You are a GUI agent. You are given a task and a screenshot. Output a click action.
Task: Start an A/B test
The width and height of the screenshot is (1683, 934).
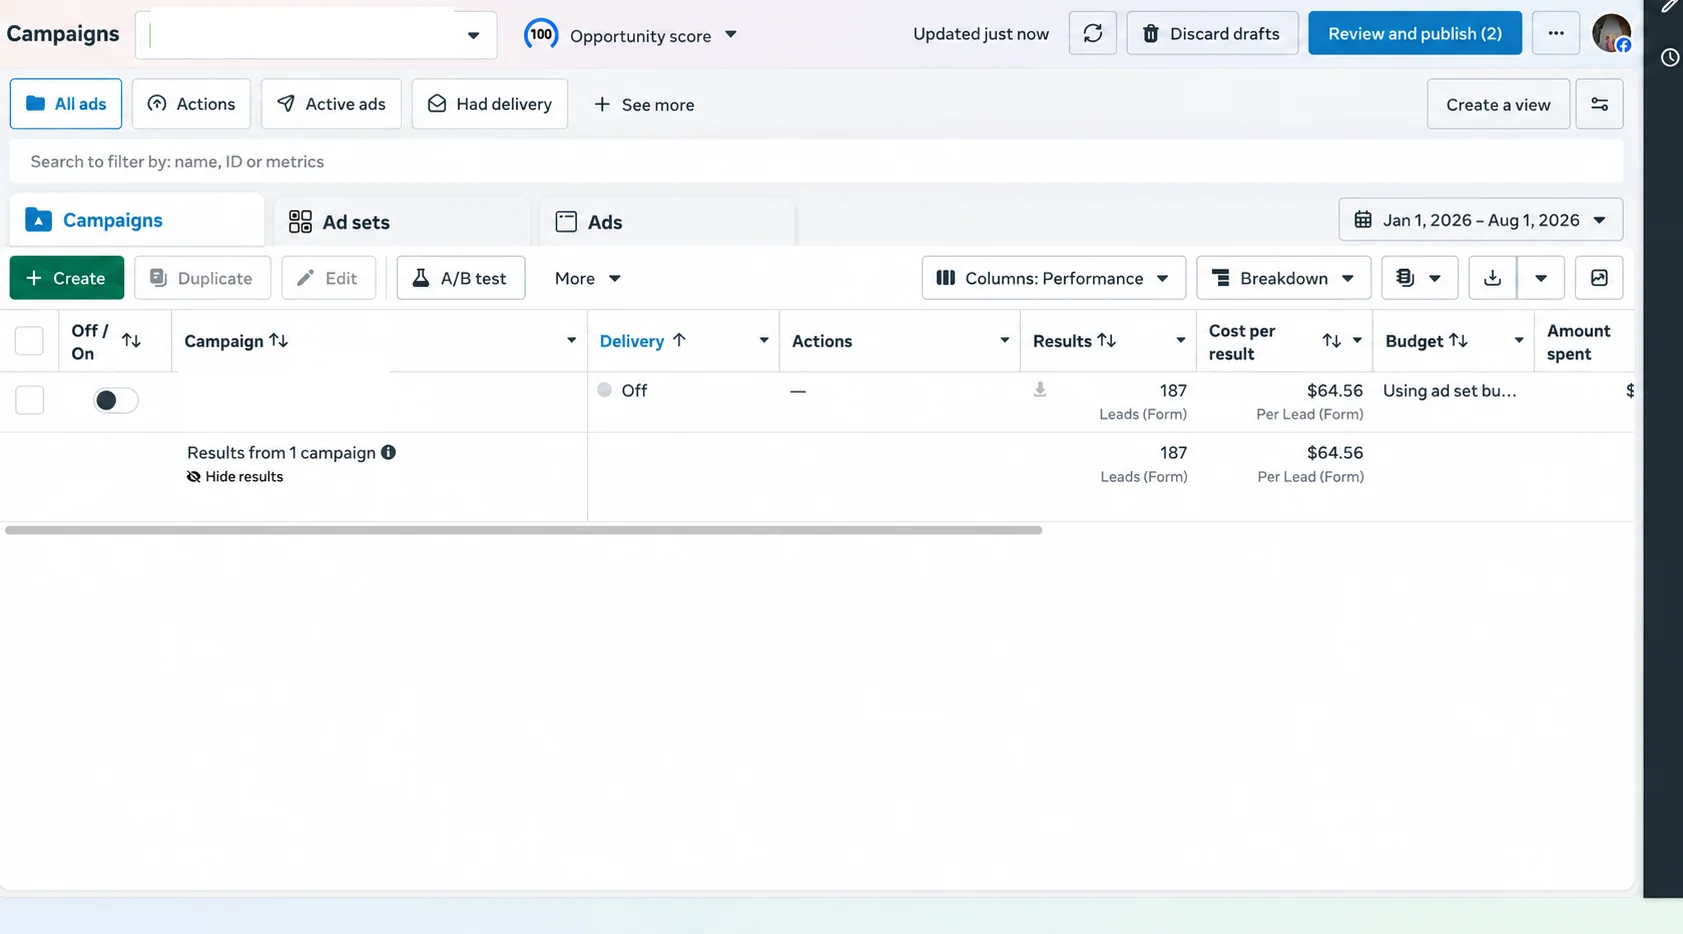coord(461,278)
